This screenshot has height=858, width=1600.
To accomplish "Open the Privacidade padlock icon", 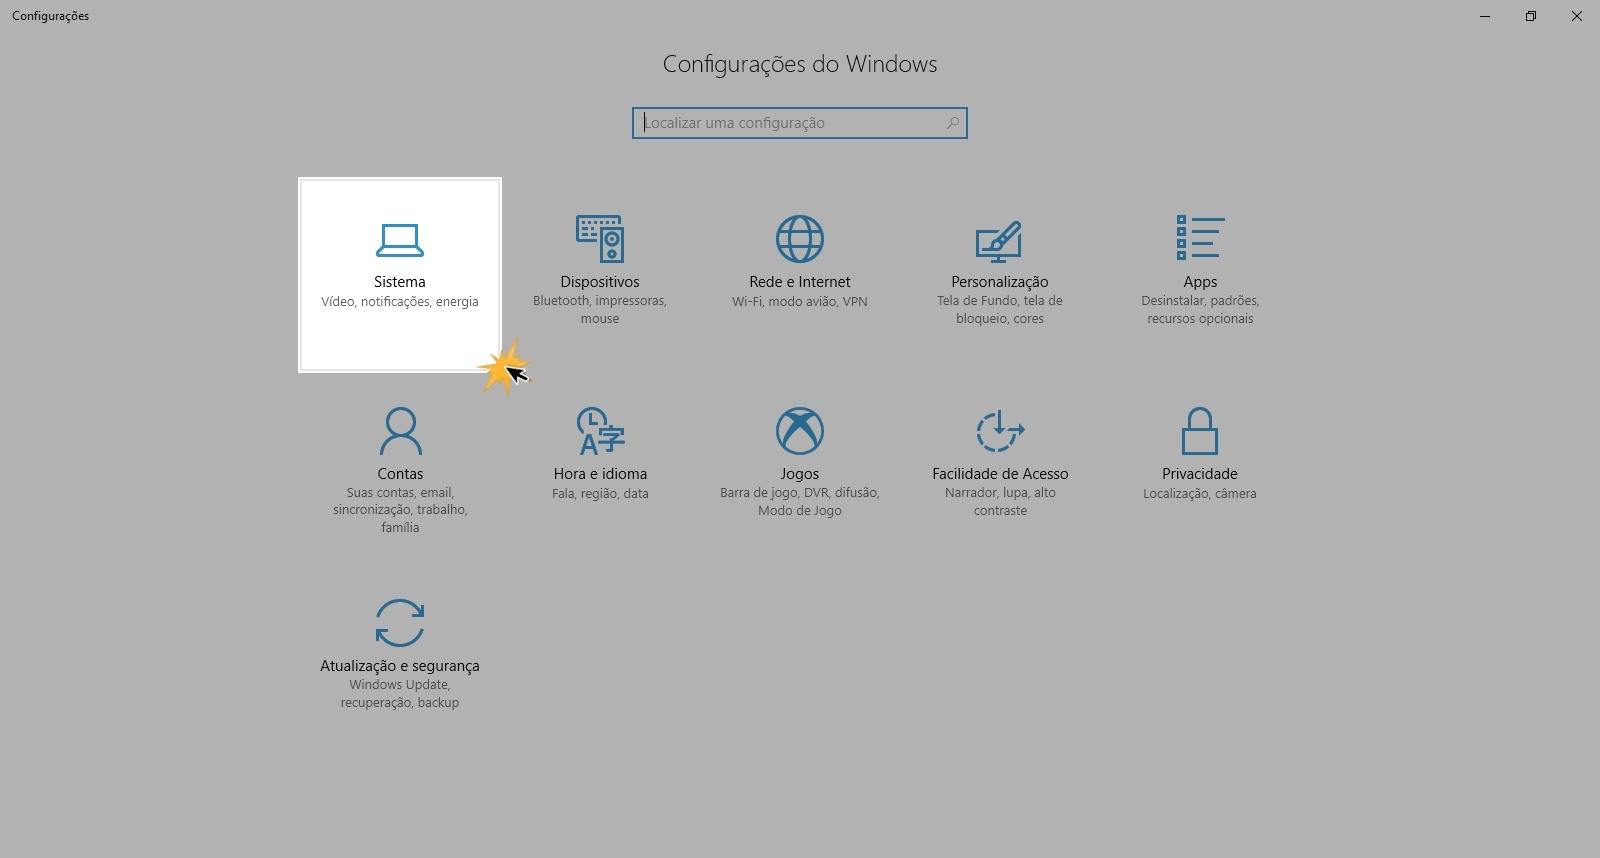I will pos(1200,431).
